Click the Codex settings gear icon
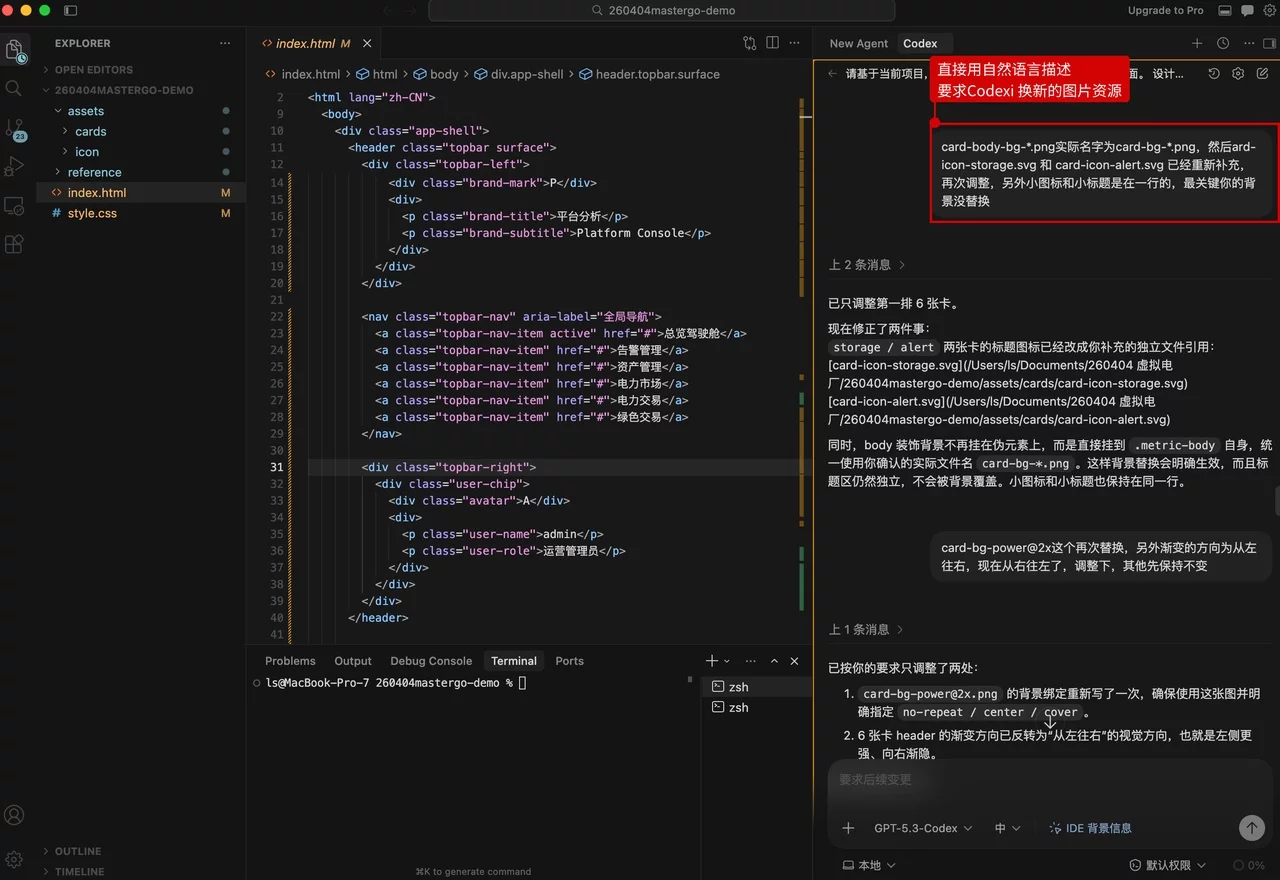This screenshot has height=880, width=1280. (x=1238, y=74)
